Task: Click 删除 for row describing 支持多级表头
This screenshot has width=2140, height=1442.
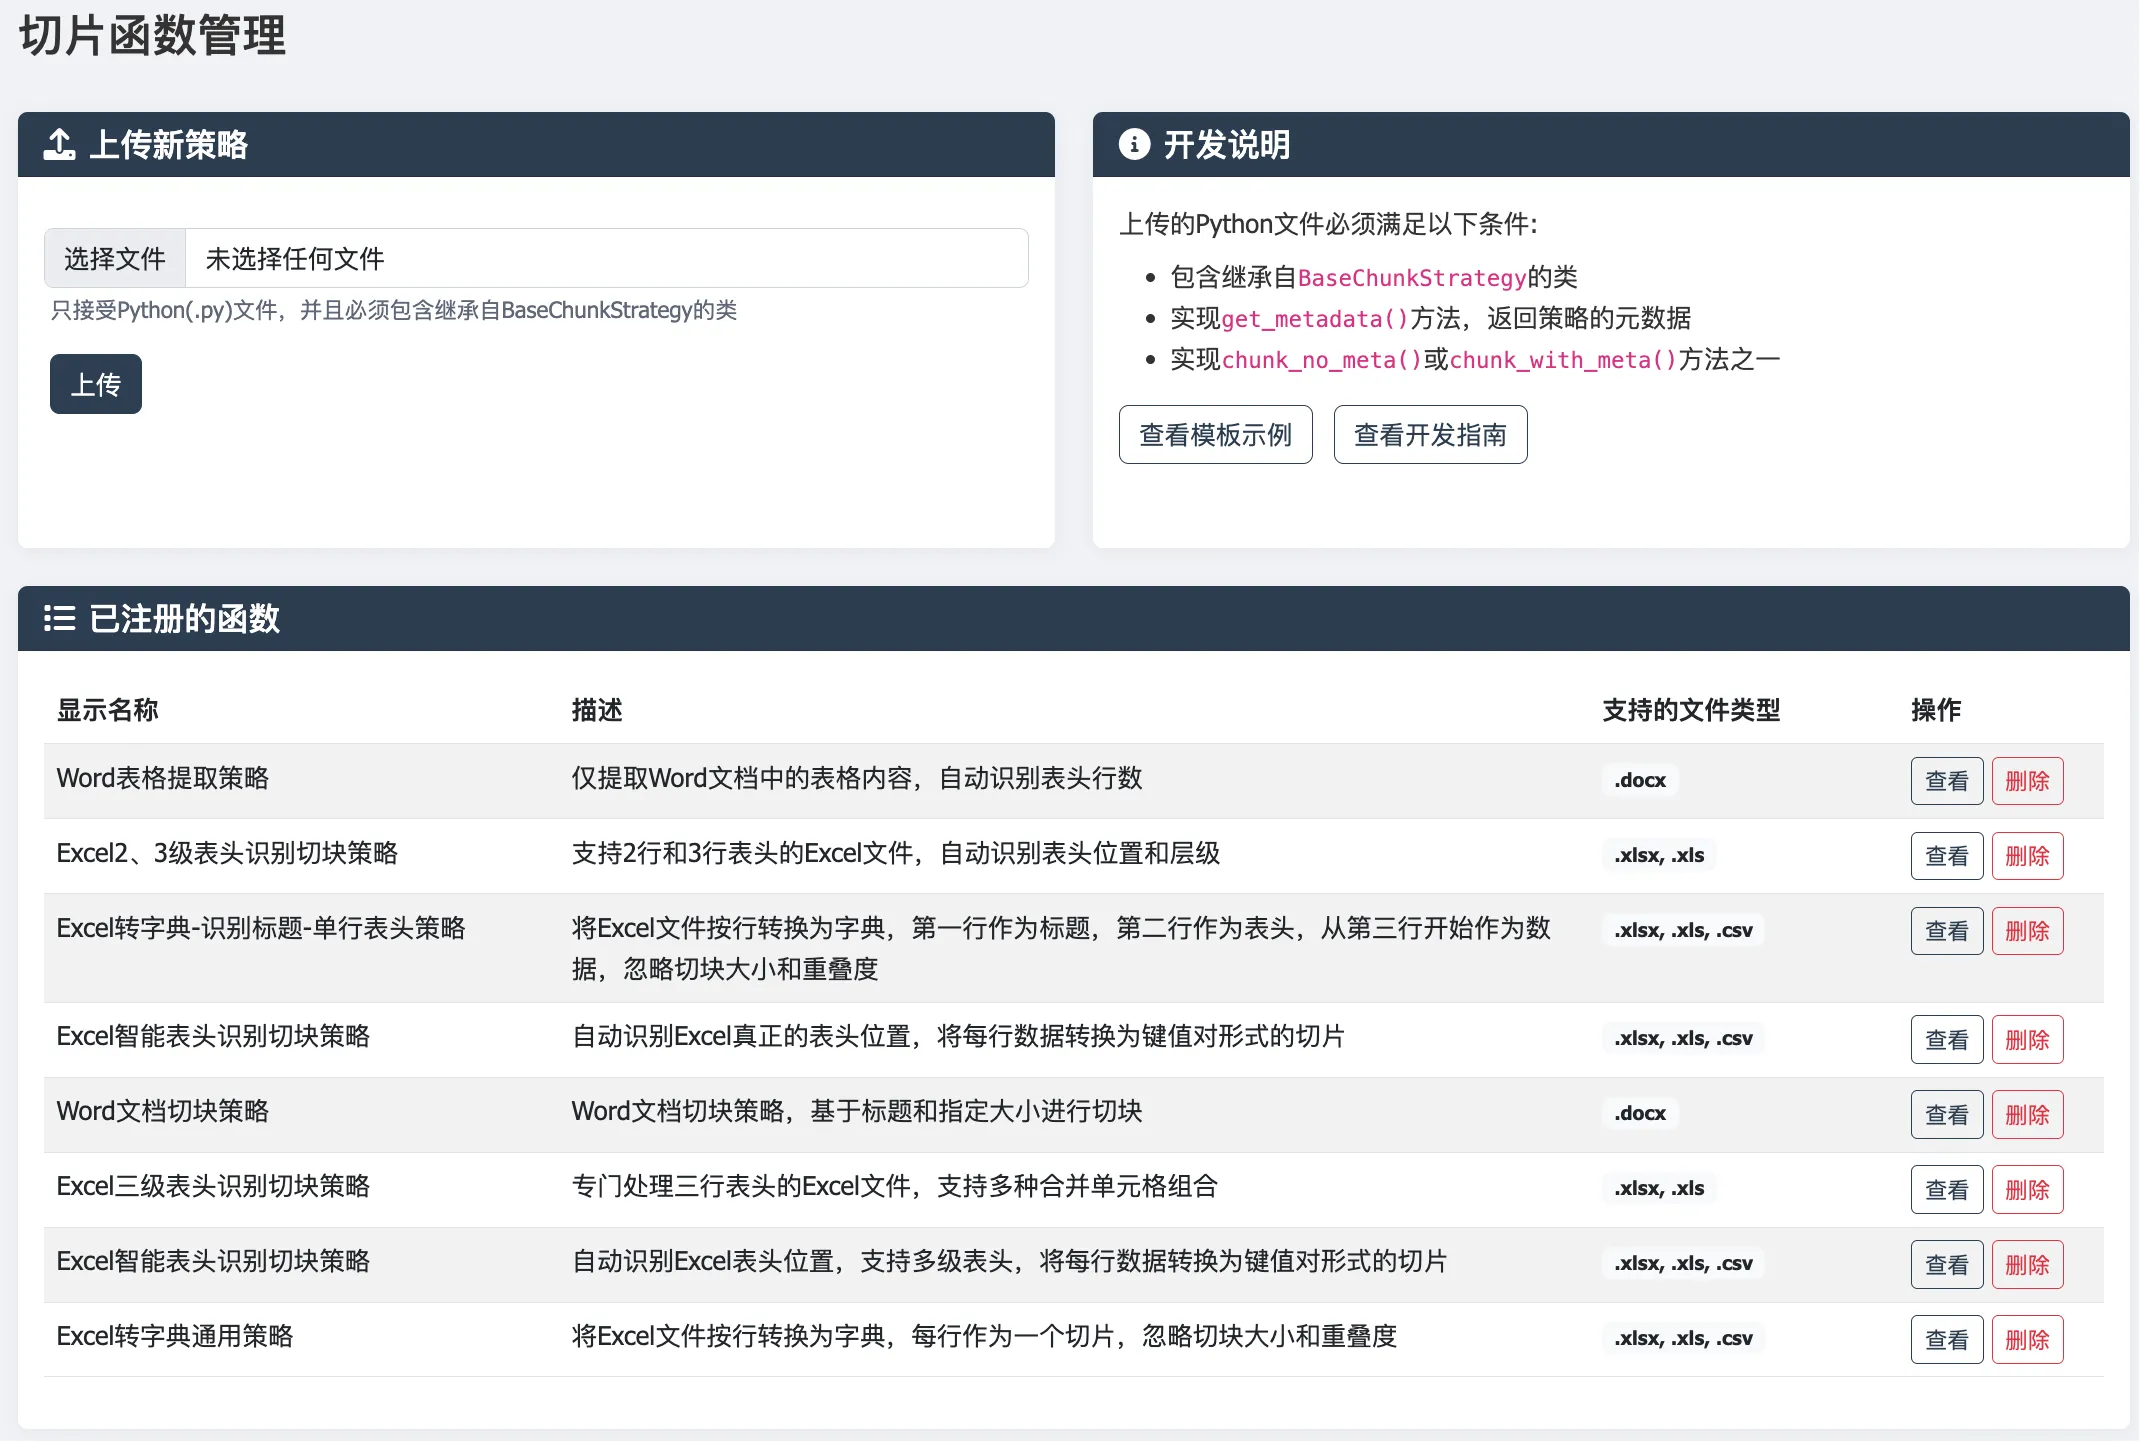Action: [2027, 1265]
